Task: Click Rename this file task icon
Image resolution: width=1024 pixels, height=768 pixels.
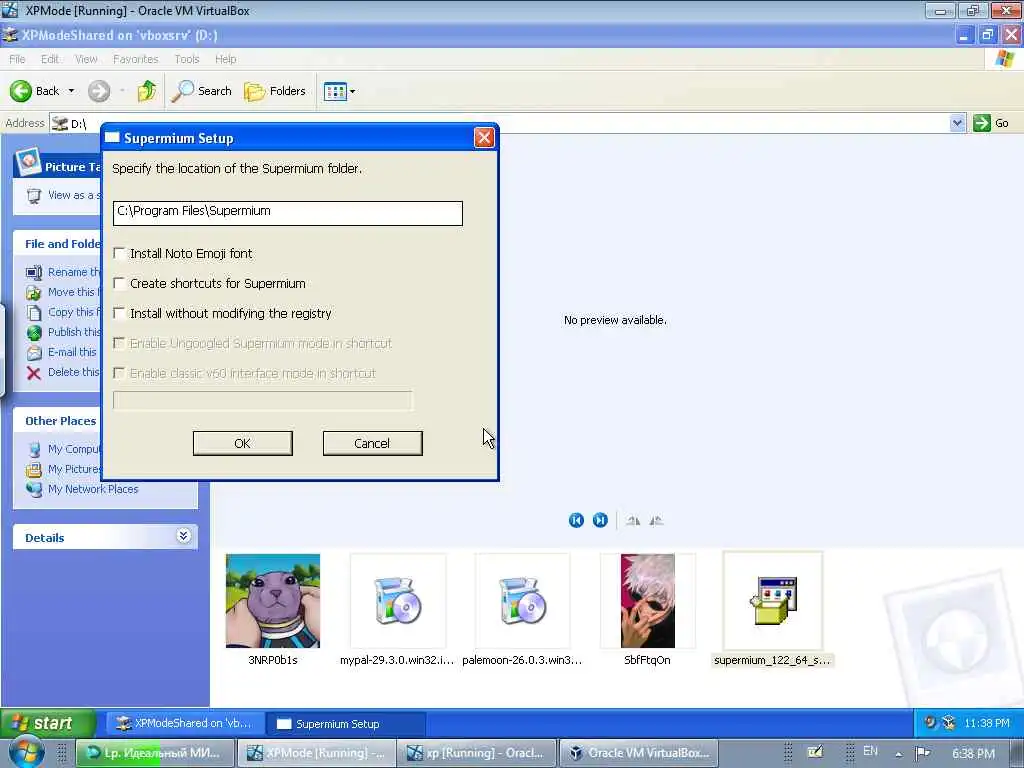Action: pyautogui.click(x=34, y=272)
